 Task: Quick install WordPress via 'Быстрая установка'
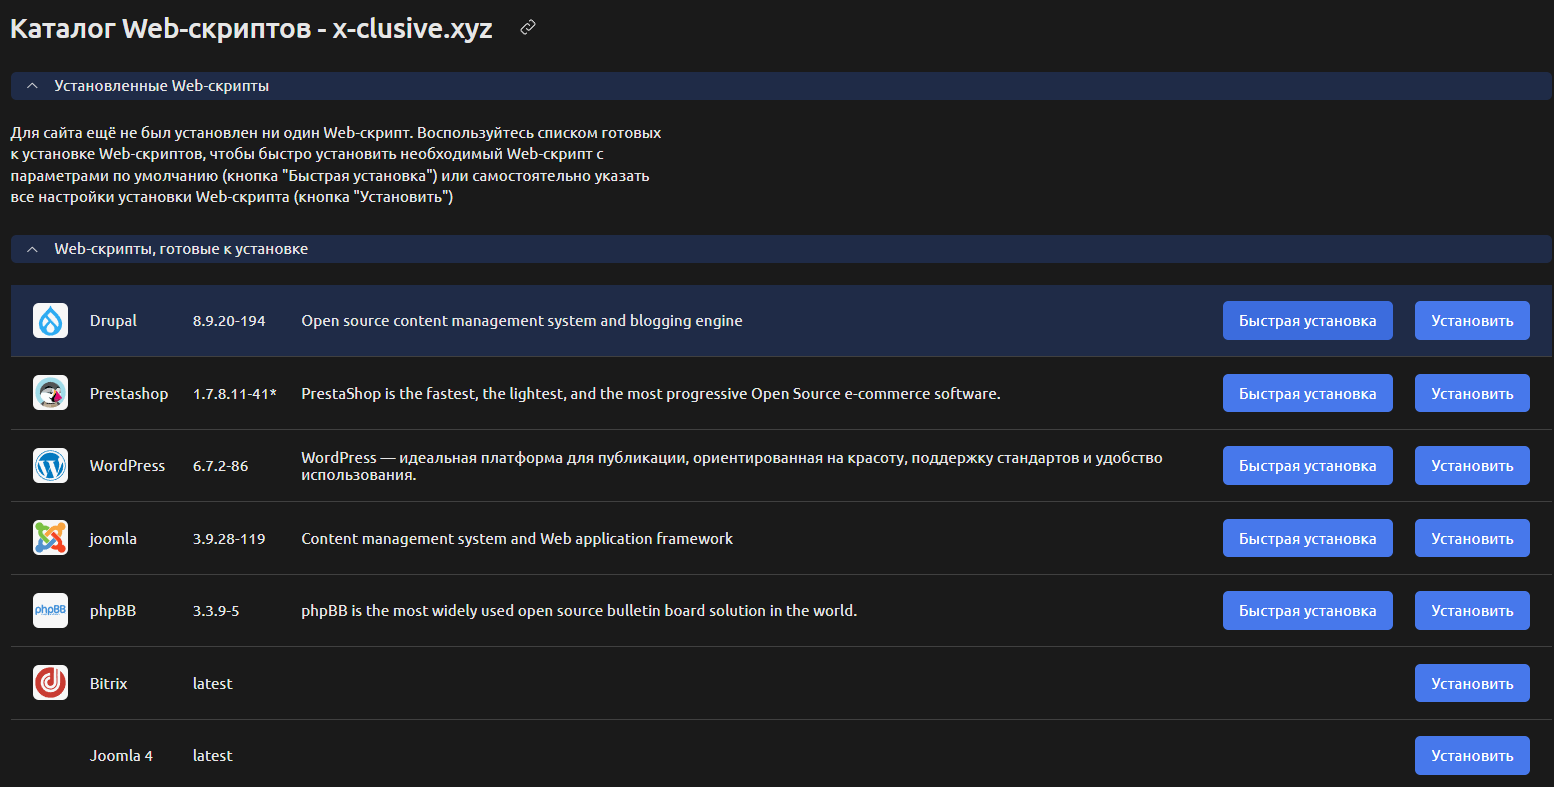1307,466
